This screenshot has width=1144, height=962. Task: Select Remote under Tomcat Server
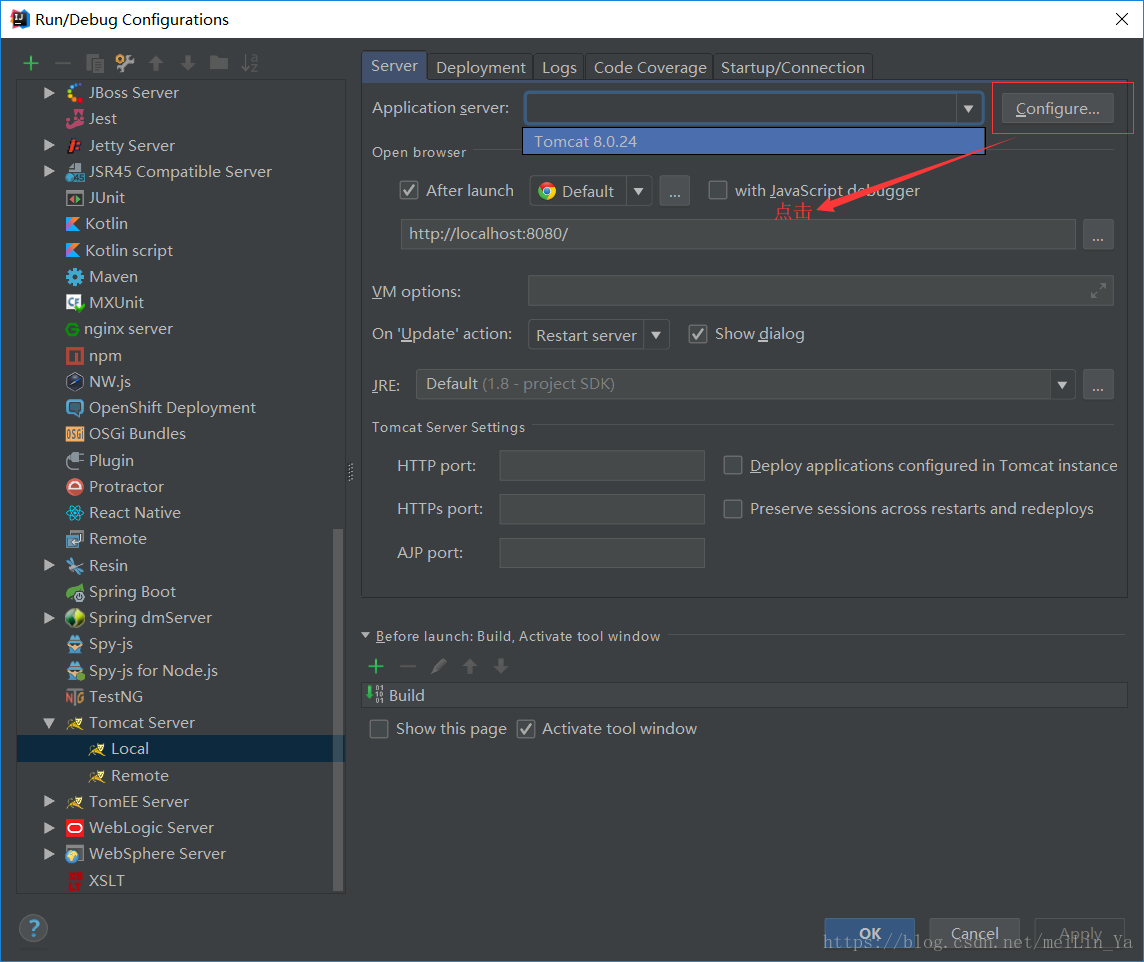pyautogui.click(x=139, y=776)
